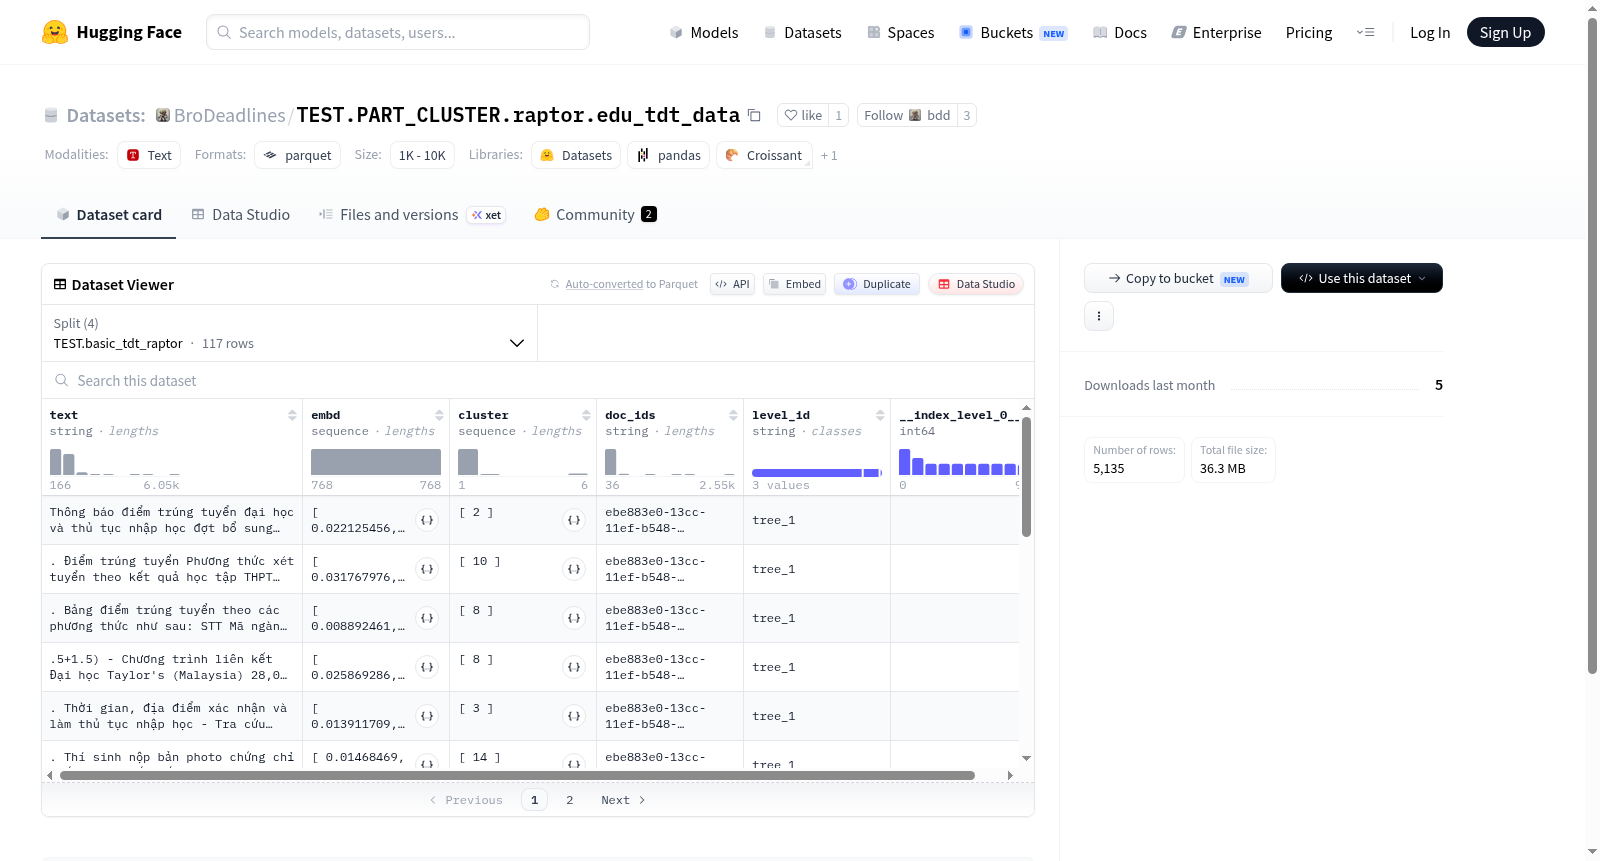Sort by level_id column
This screenshot has width=1600, height=861.
pyautogui.click(x=880, y=415)
